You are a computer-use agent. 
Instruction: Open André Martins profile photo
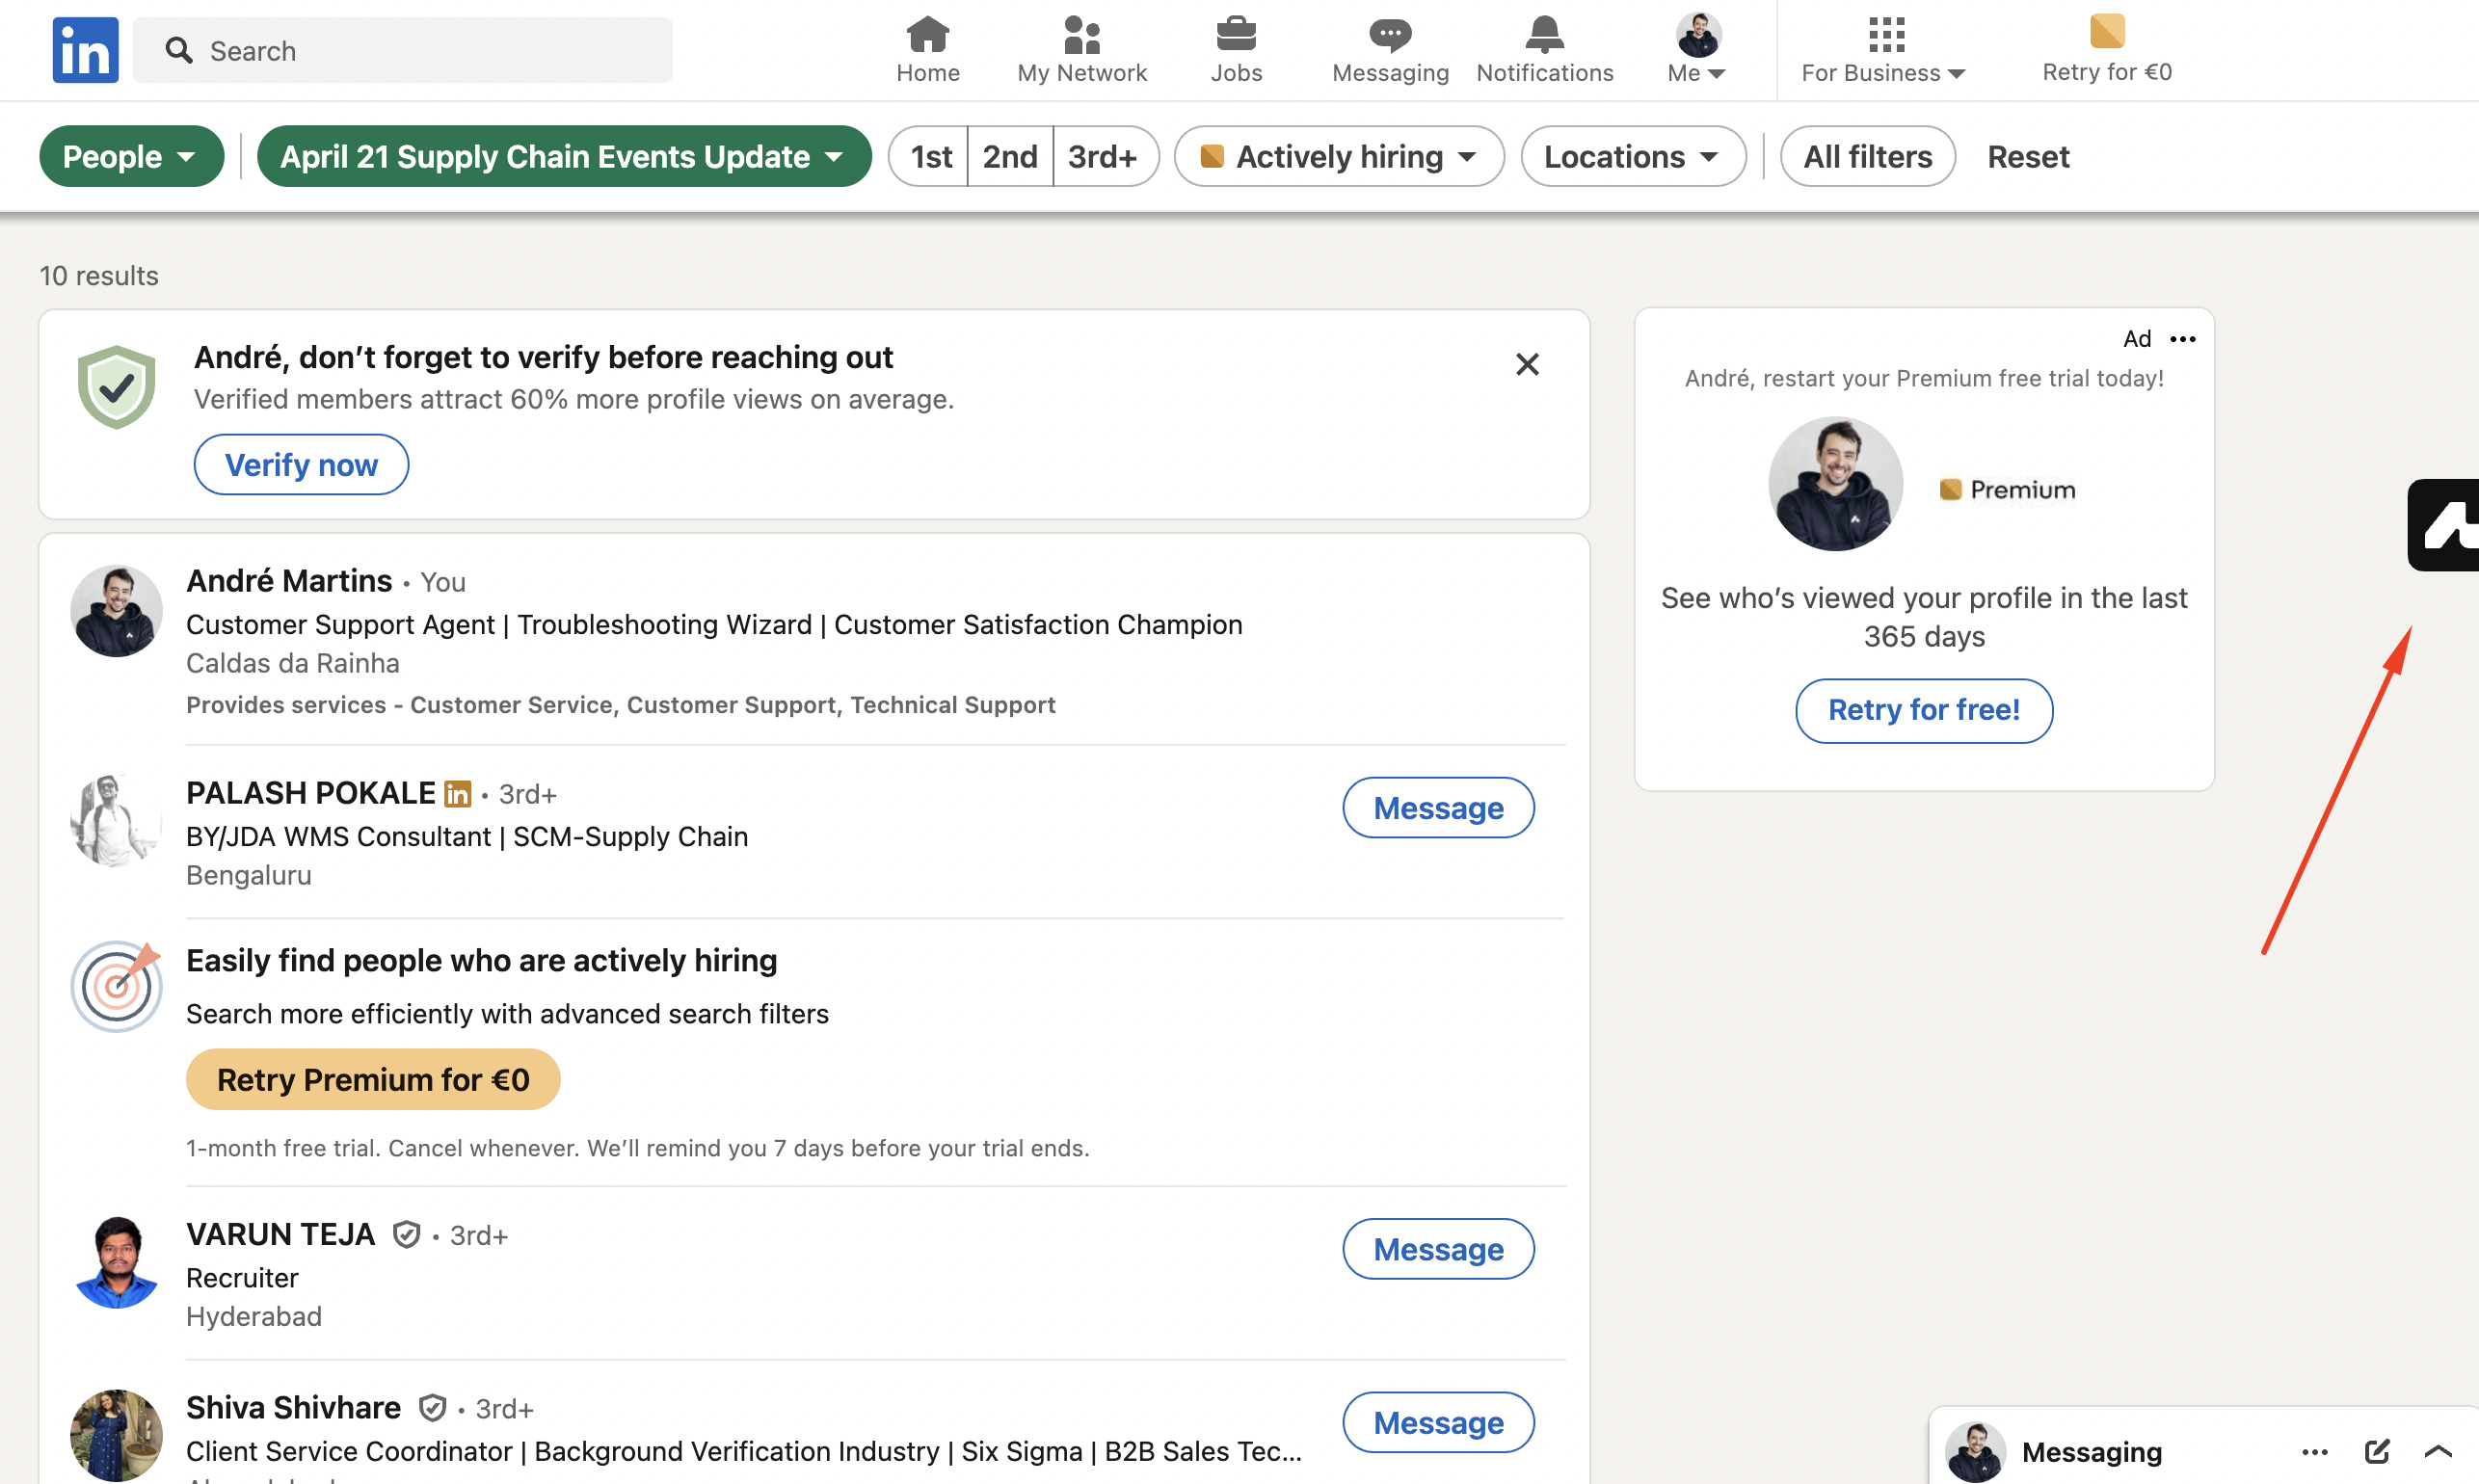tap(117, 611)
